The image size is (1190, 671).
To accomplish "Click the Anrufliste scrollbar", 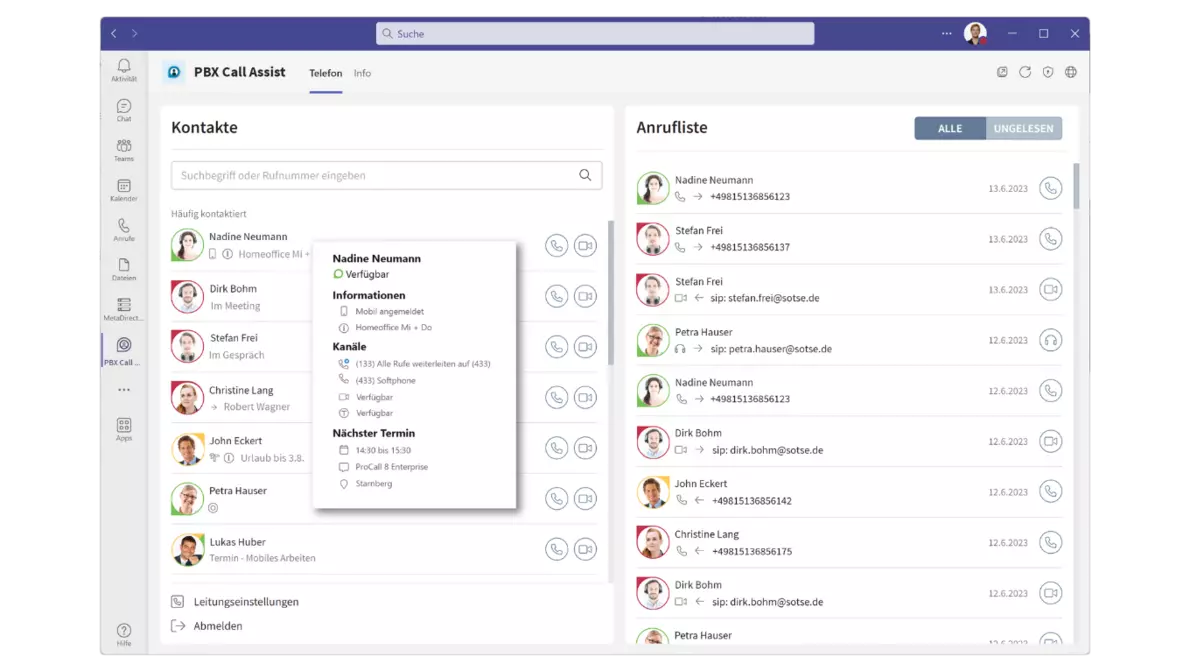I will 1076,186.
